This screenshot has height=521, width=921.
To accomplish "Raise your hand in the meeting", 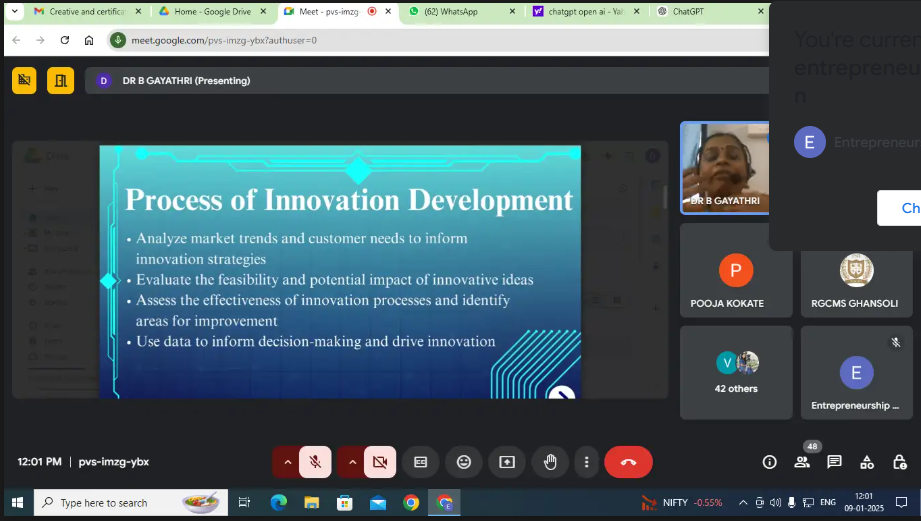I will (x=550, y=462).
